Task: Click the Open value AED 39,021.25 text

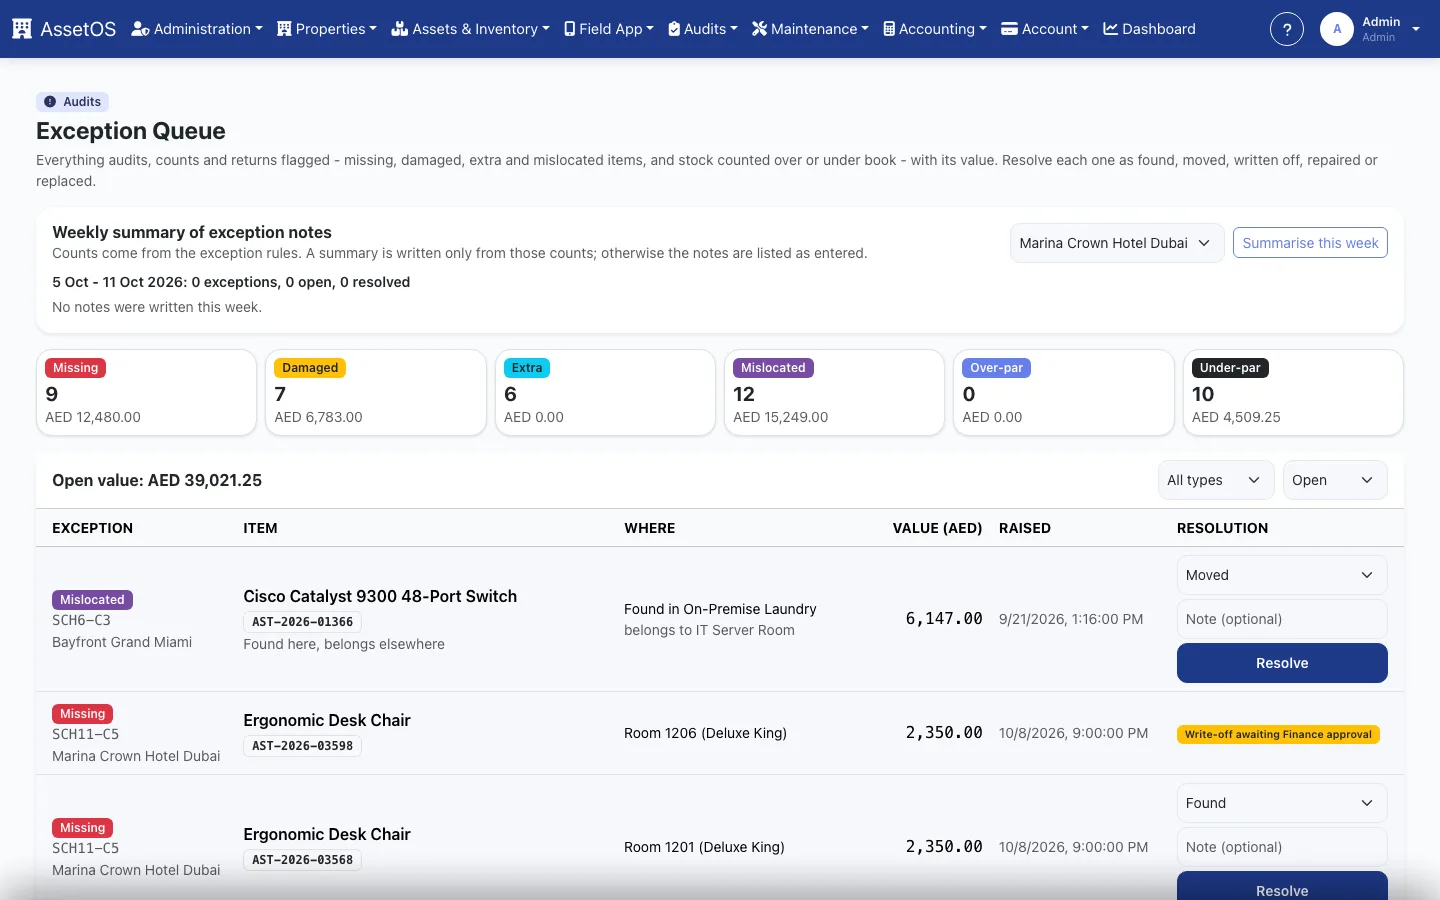Action: pyautogui.click(x=157, y=480)
